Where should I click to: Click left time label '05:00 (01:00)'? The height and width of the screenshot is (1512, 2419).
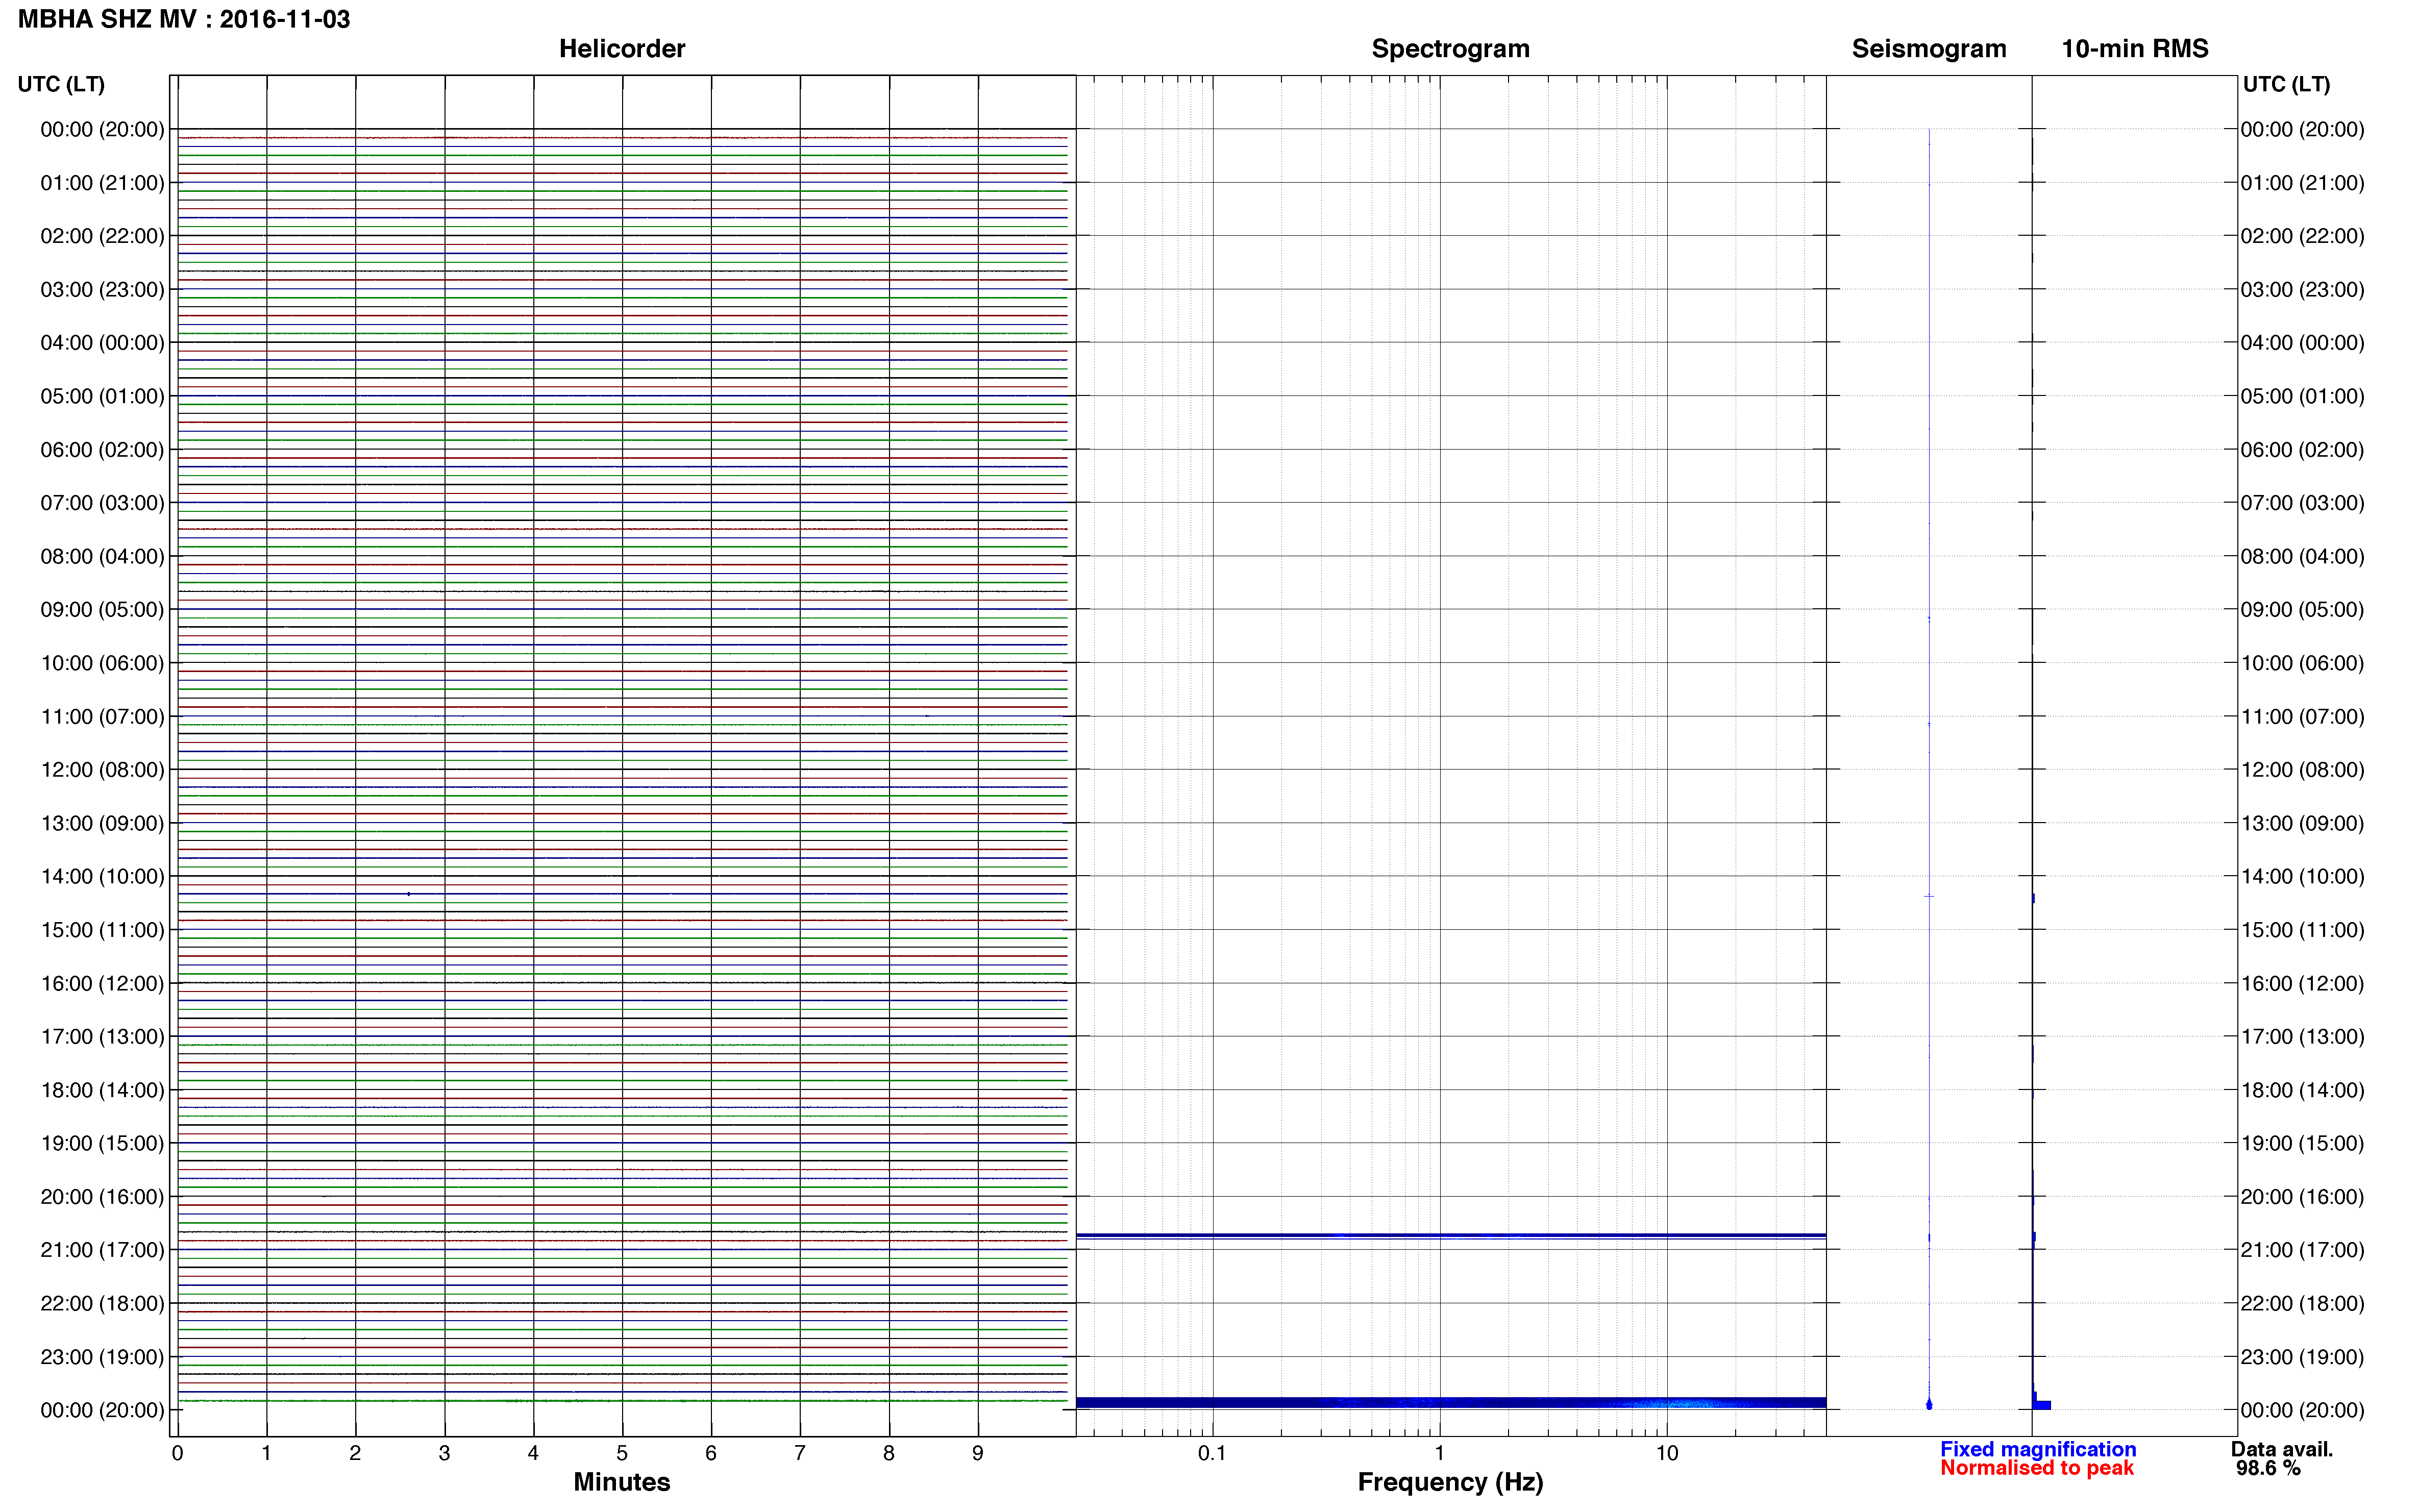pos(102,396)
